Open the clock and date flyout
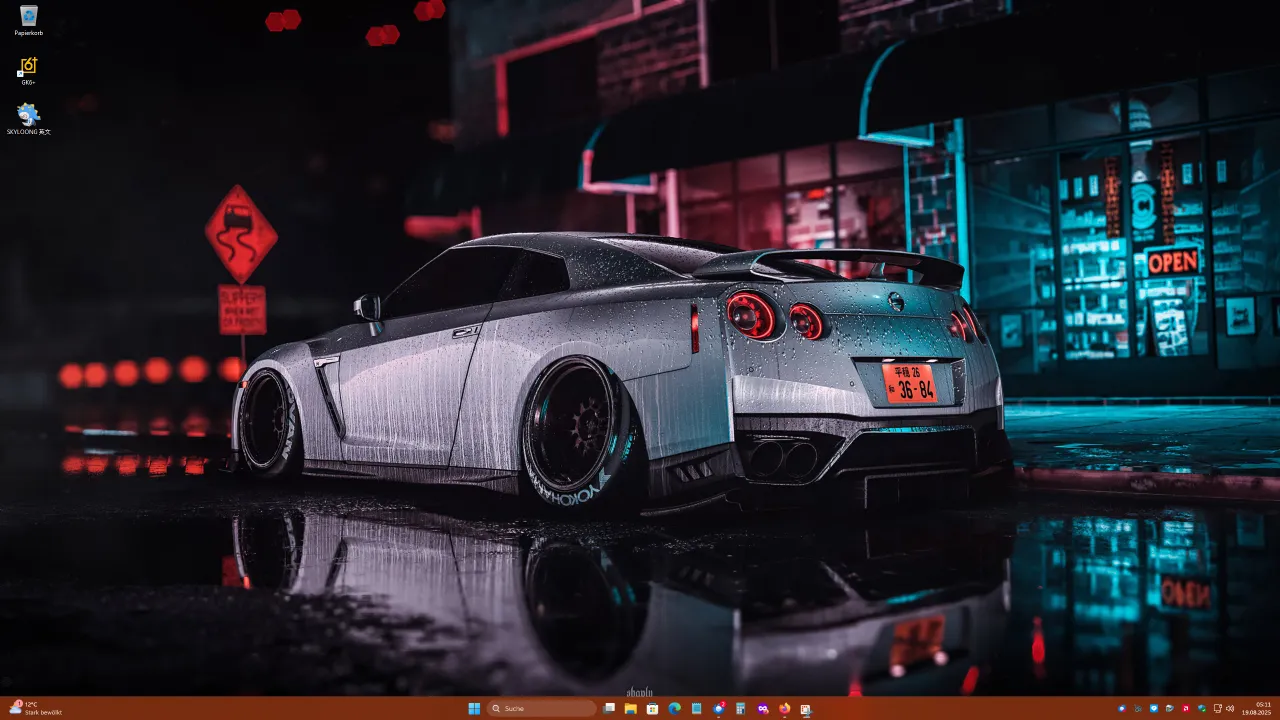The image size is (1280, 720). 1258,708
